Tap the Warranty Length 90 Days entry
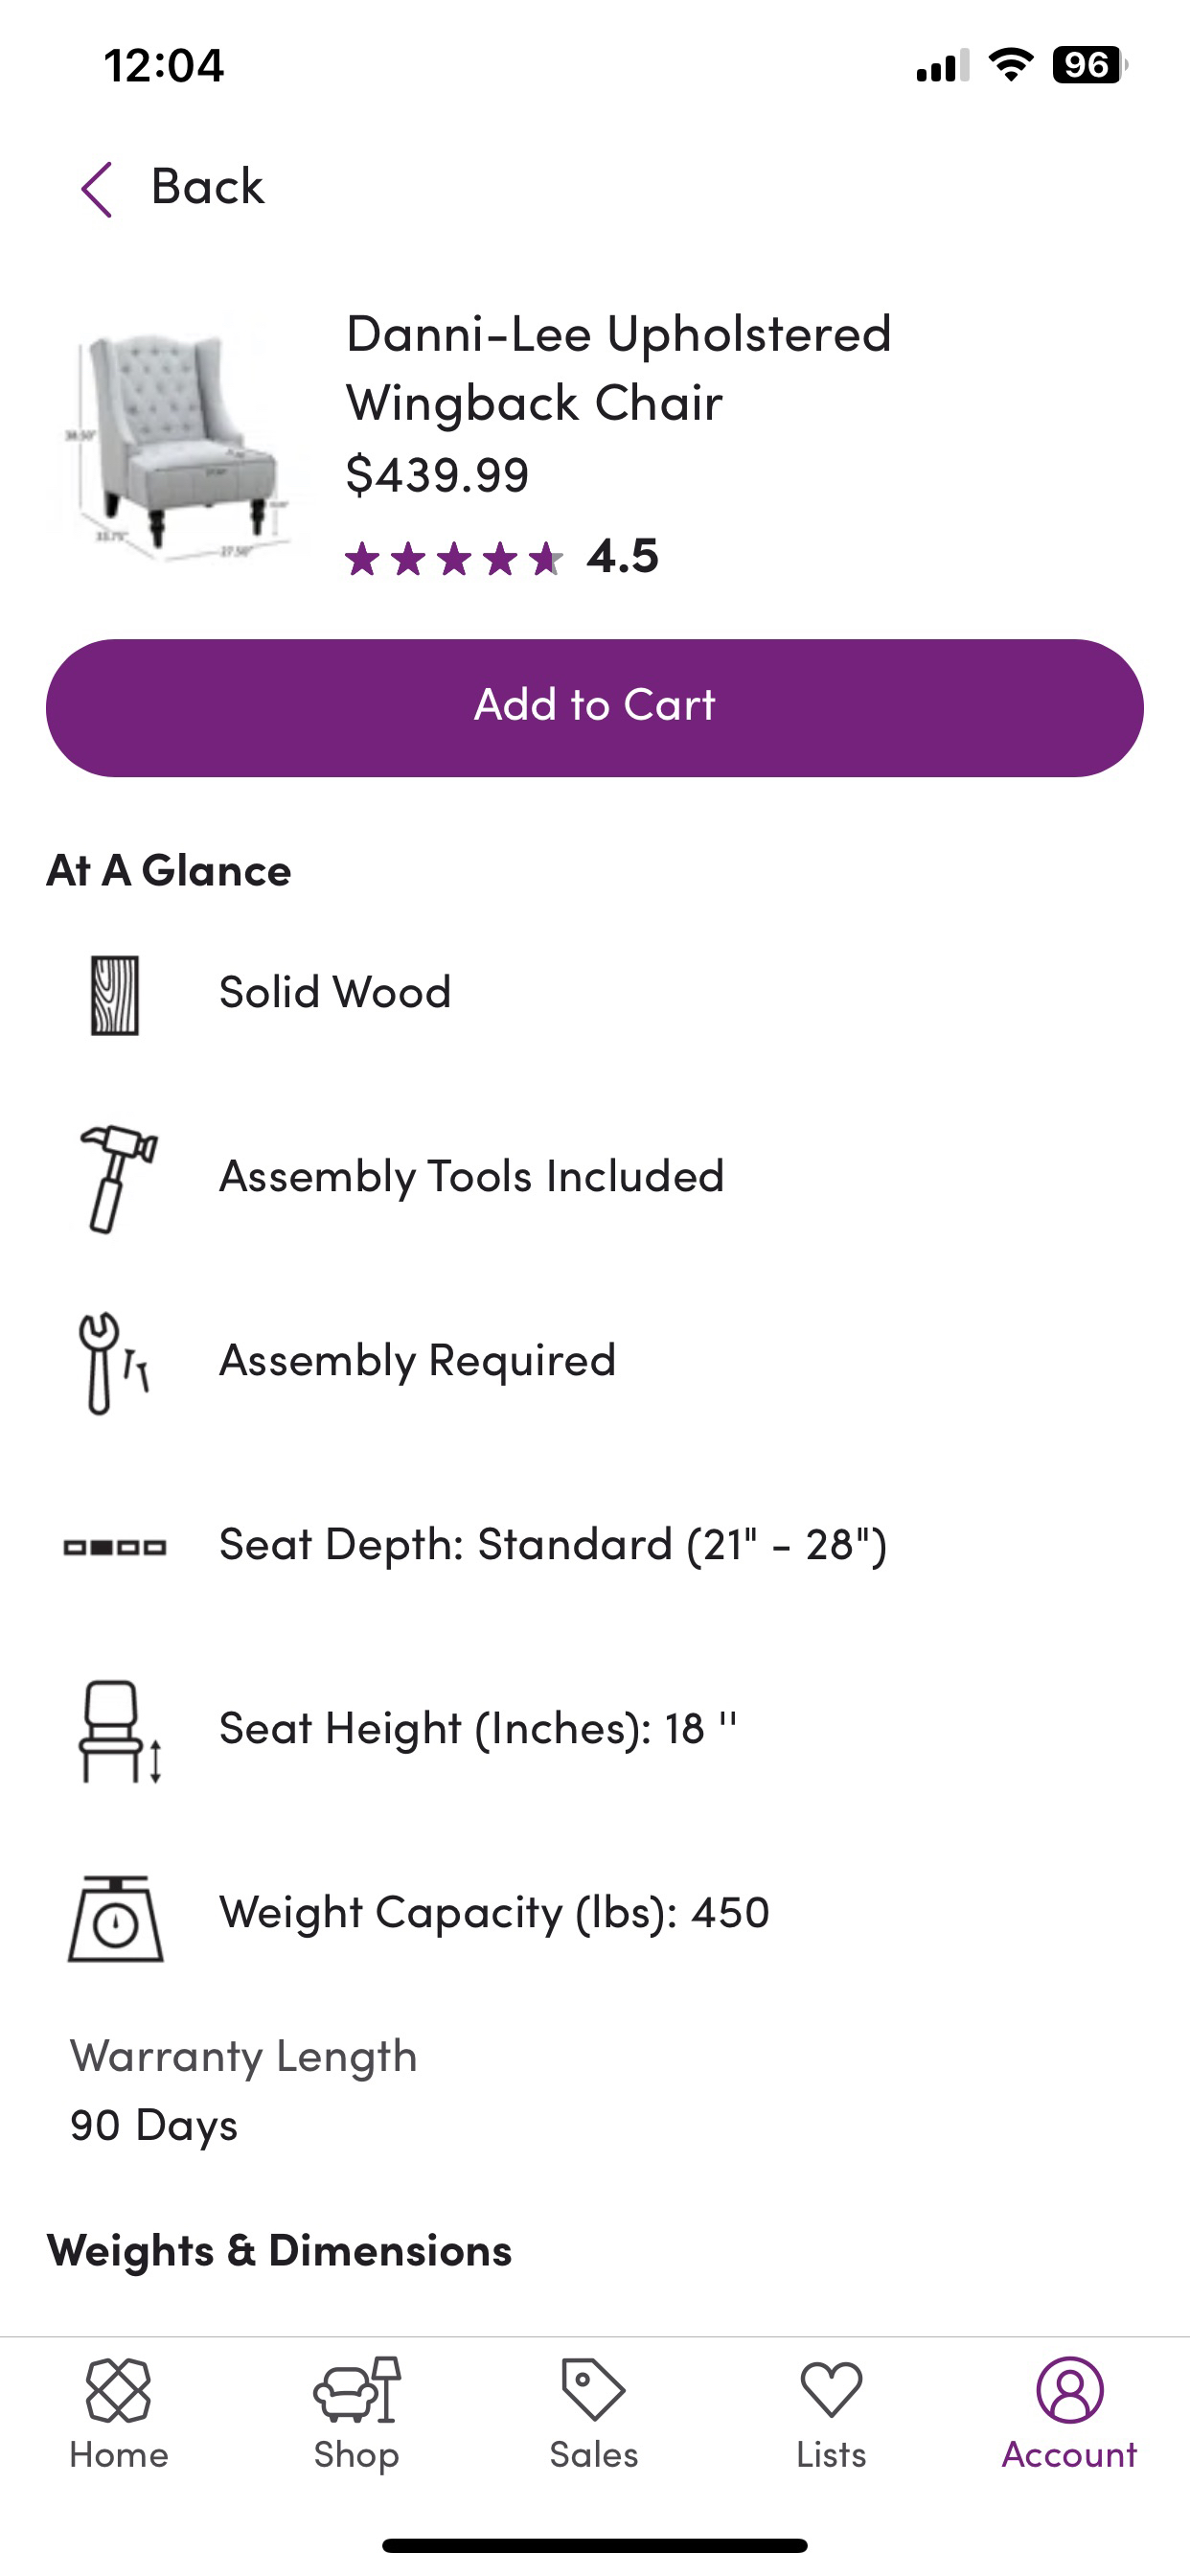 click(x=243, y=2091)
